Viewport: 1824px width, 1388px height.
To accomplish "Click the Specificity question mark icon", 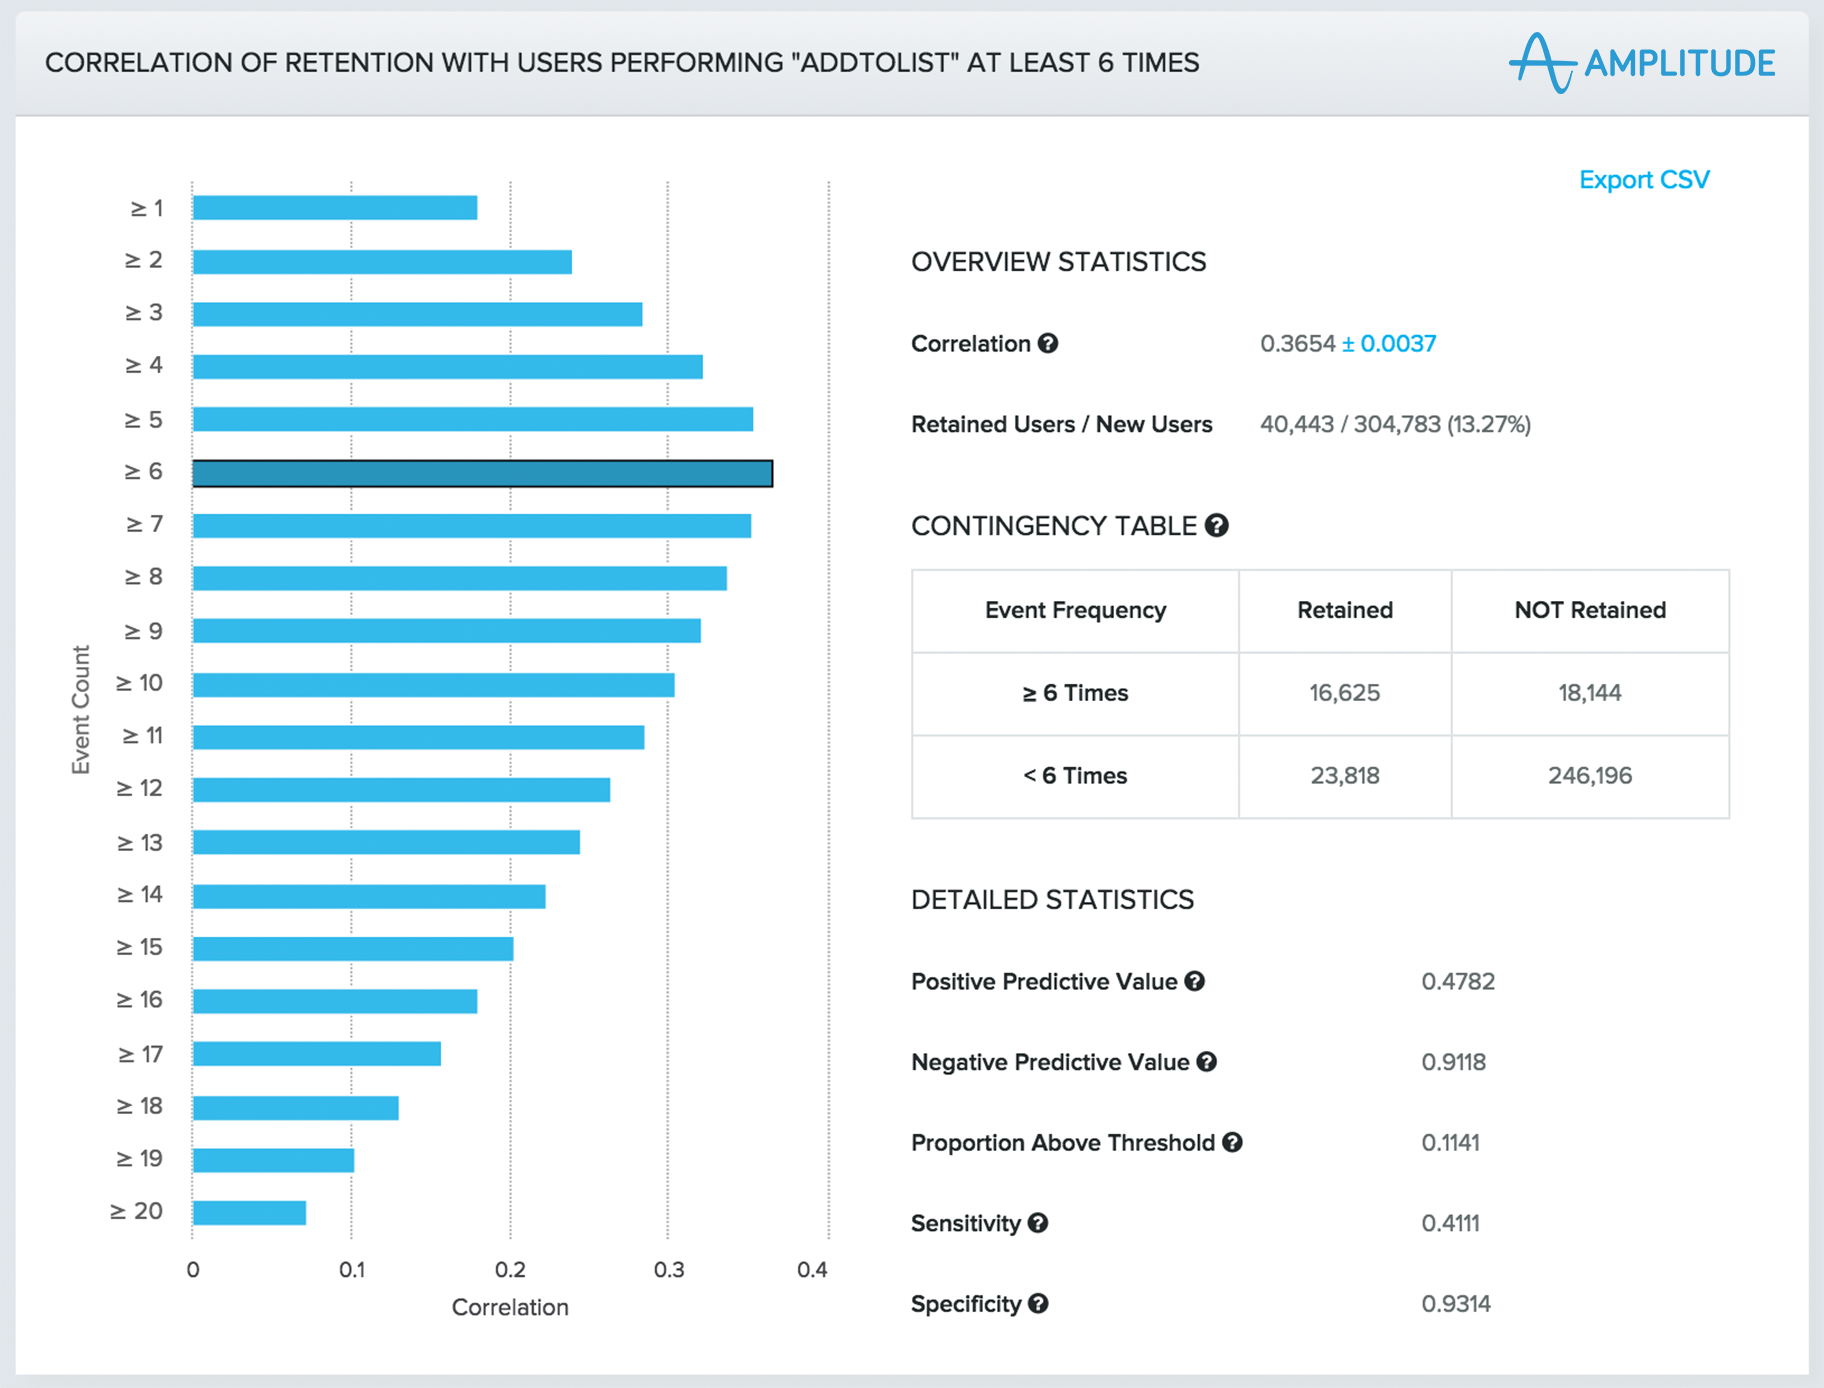I will pyautogui.click(x=1038, y=1304).
